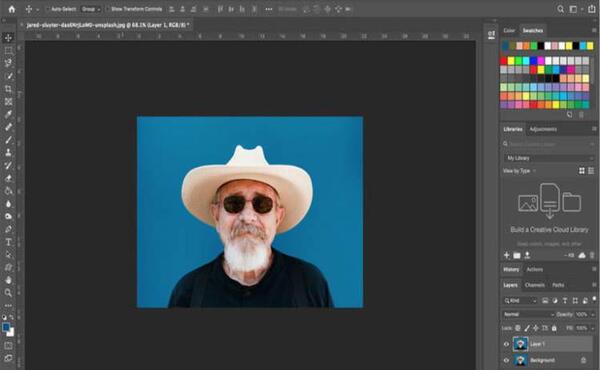Click the cloud sync icon in Libraries panel
The height and width of the screenshot is (370, 600).
tap(582, 255)
